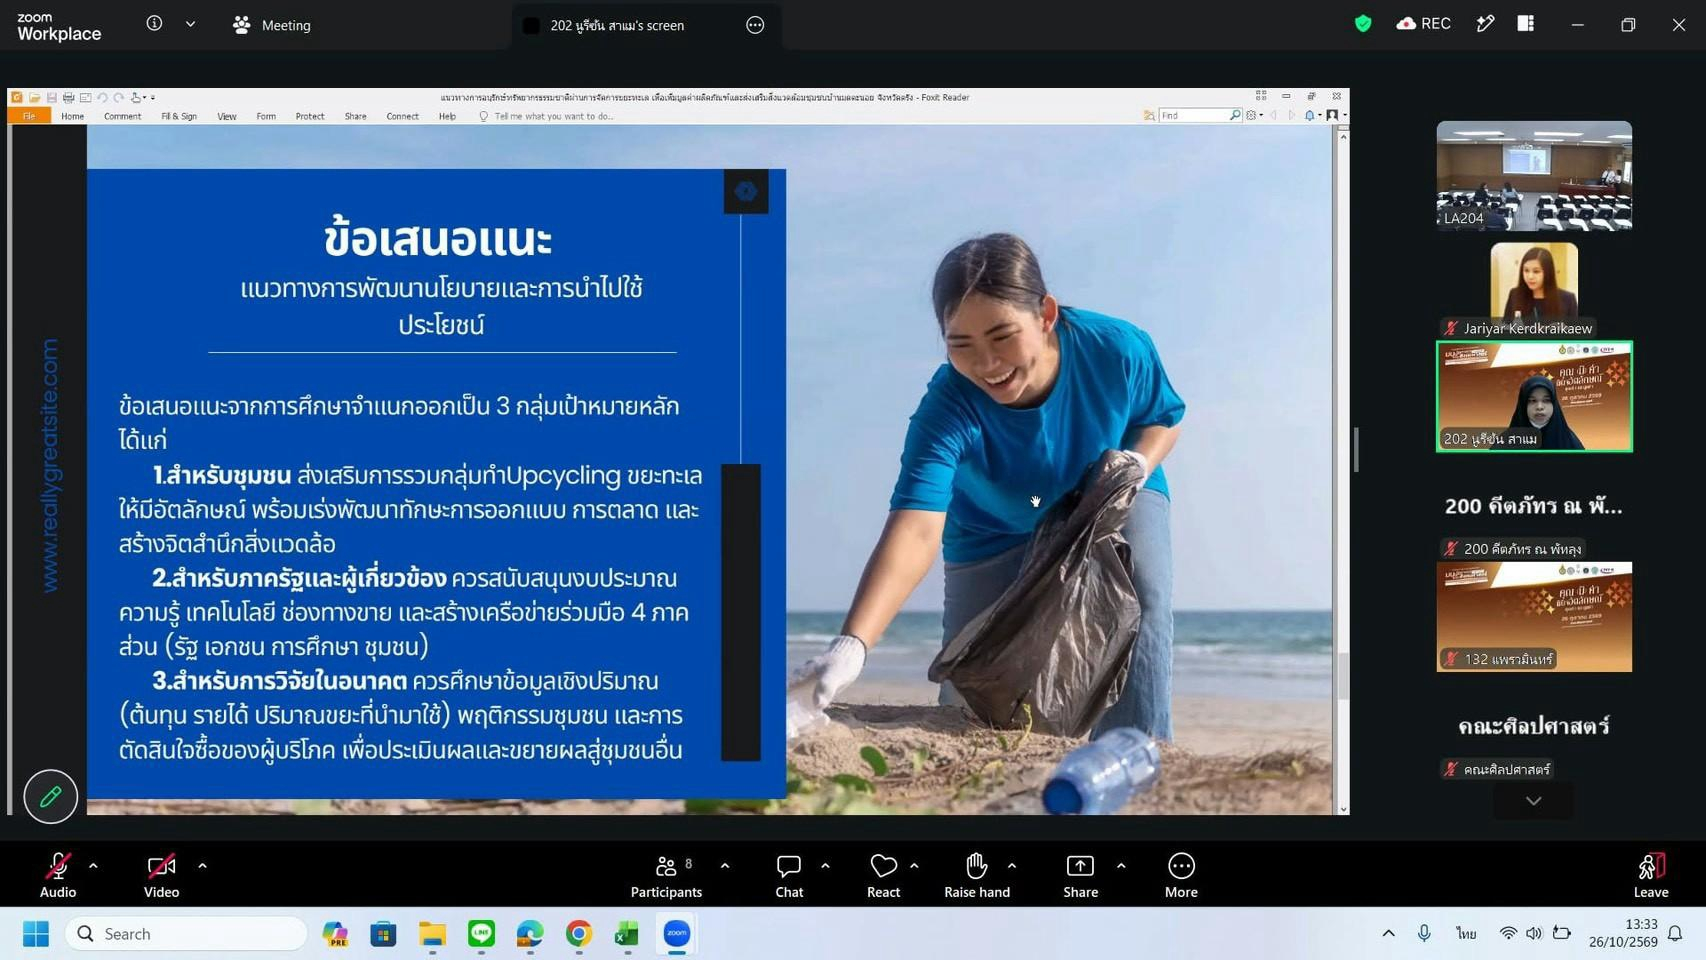1706x960 pixels.
Task: Open the React emoji menu
Action: tap(883, 875)
